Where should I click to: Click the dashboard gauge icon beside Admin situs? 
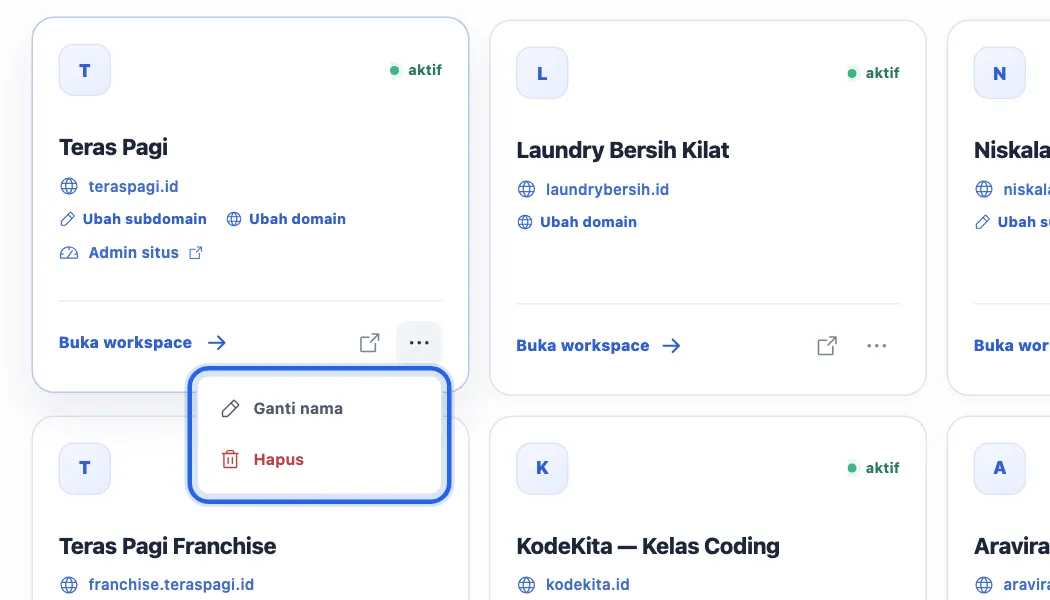tap(69, 252)
